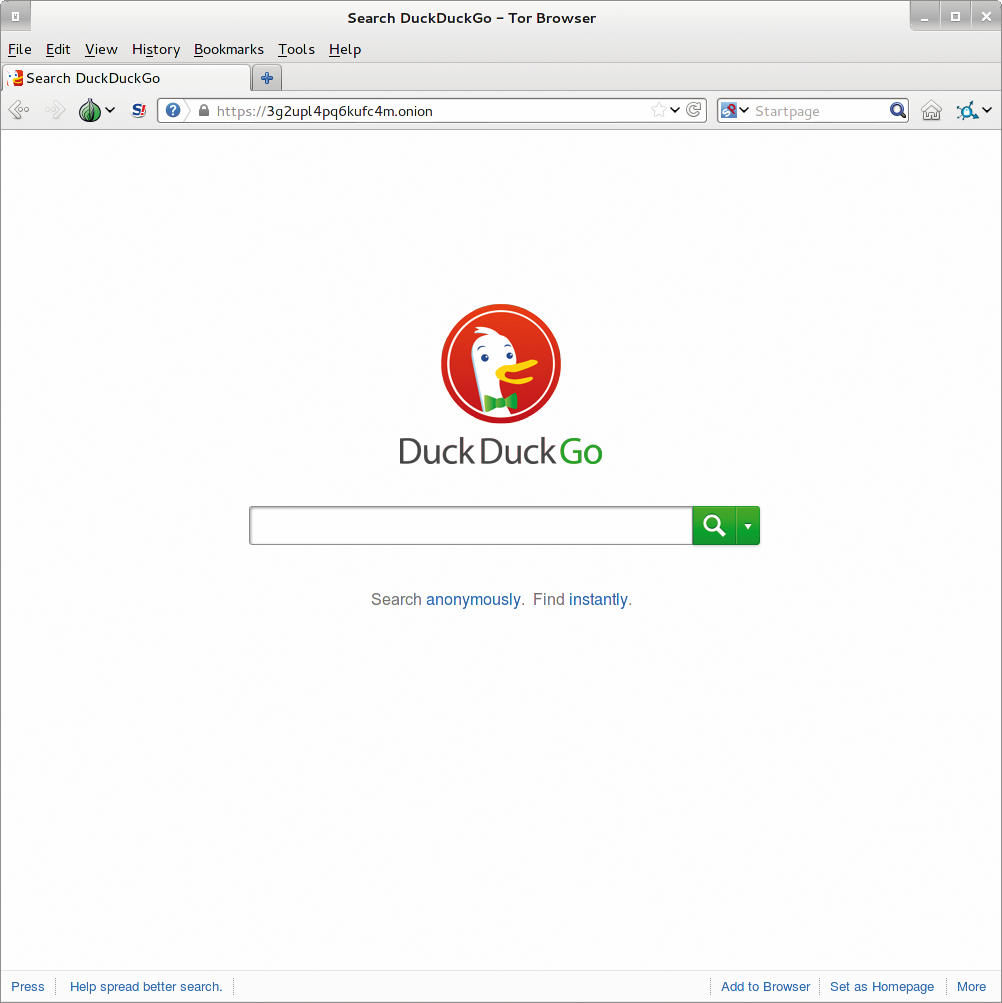Close the Tor Browser window
Screen dimensions: 1002x1003
coord(986,17)
